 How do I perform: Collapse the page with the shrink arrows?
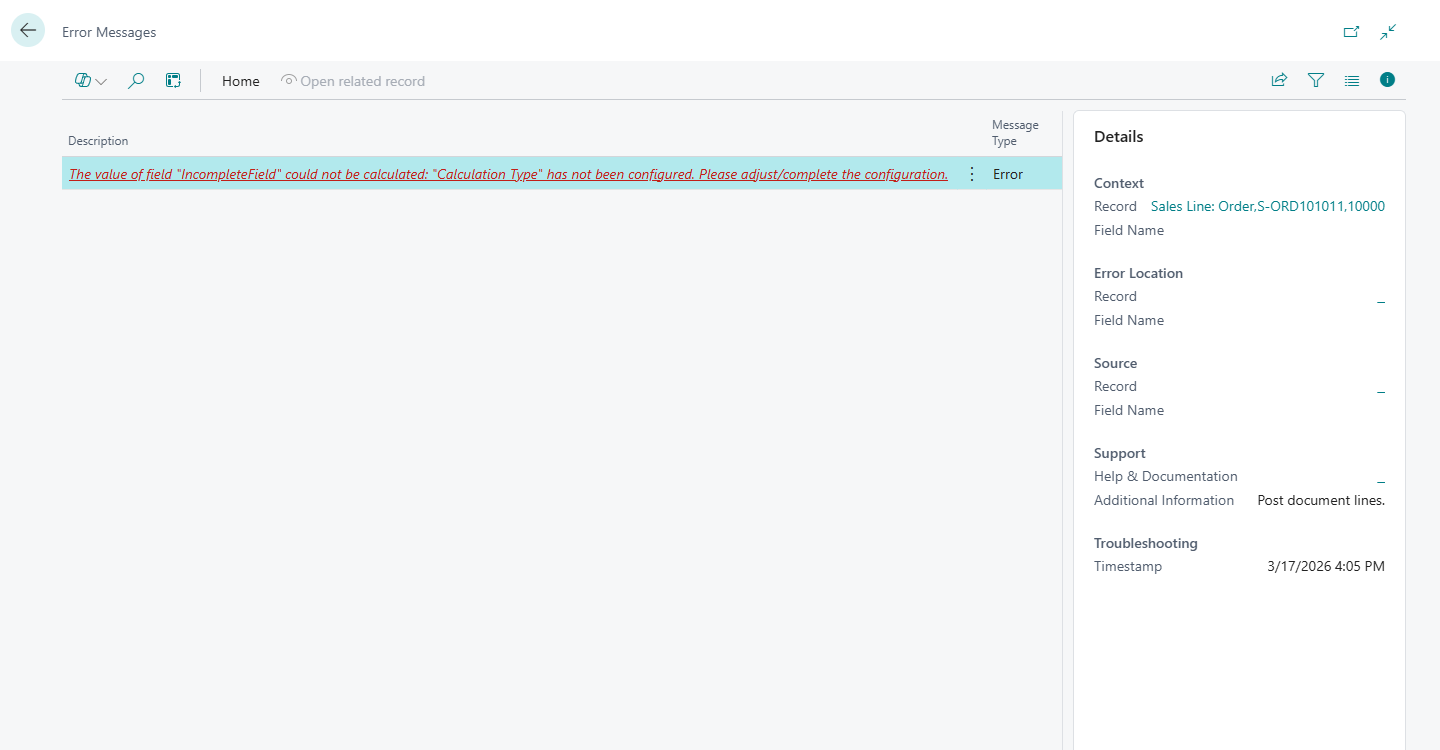point(1388,32)
